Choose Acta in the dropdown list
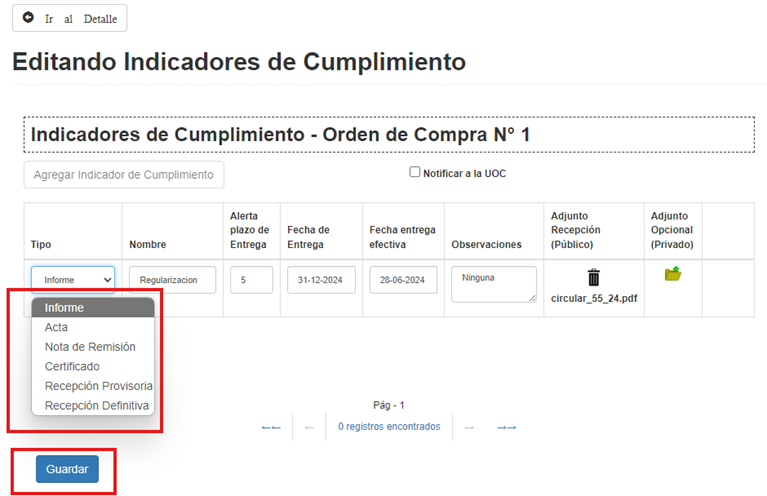The image size is (767, 496). point(57,327)
